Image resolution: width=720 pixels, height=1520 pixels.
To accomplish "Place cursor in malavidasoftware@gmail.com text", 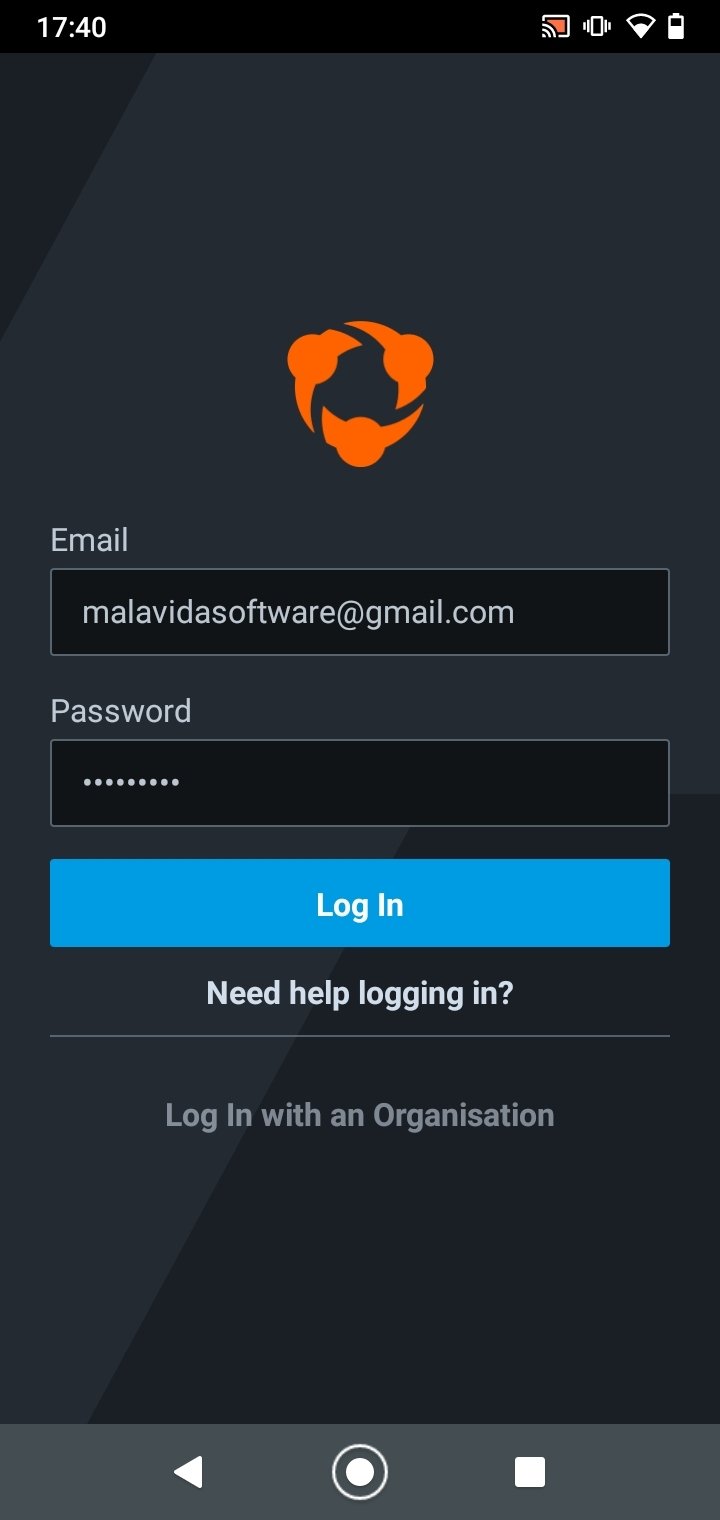I will [298, 612].
